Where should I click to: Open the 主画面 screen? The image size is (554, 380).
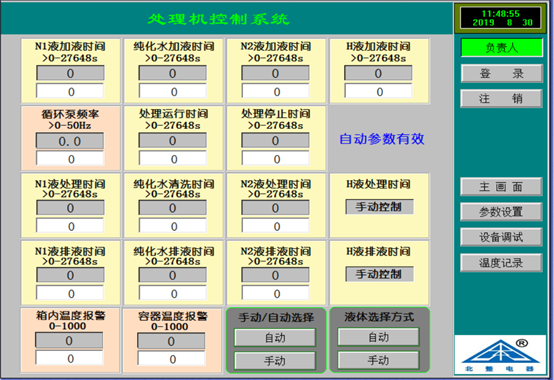point(501,186)
